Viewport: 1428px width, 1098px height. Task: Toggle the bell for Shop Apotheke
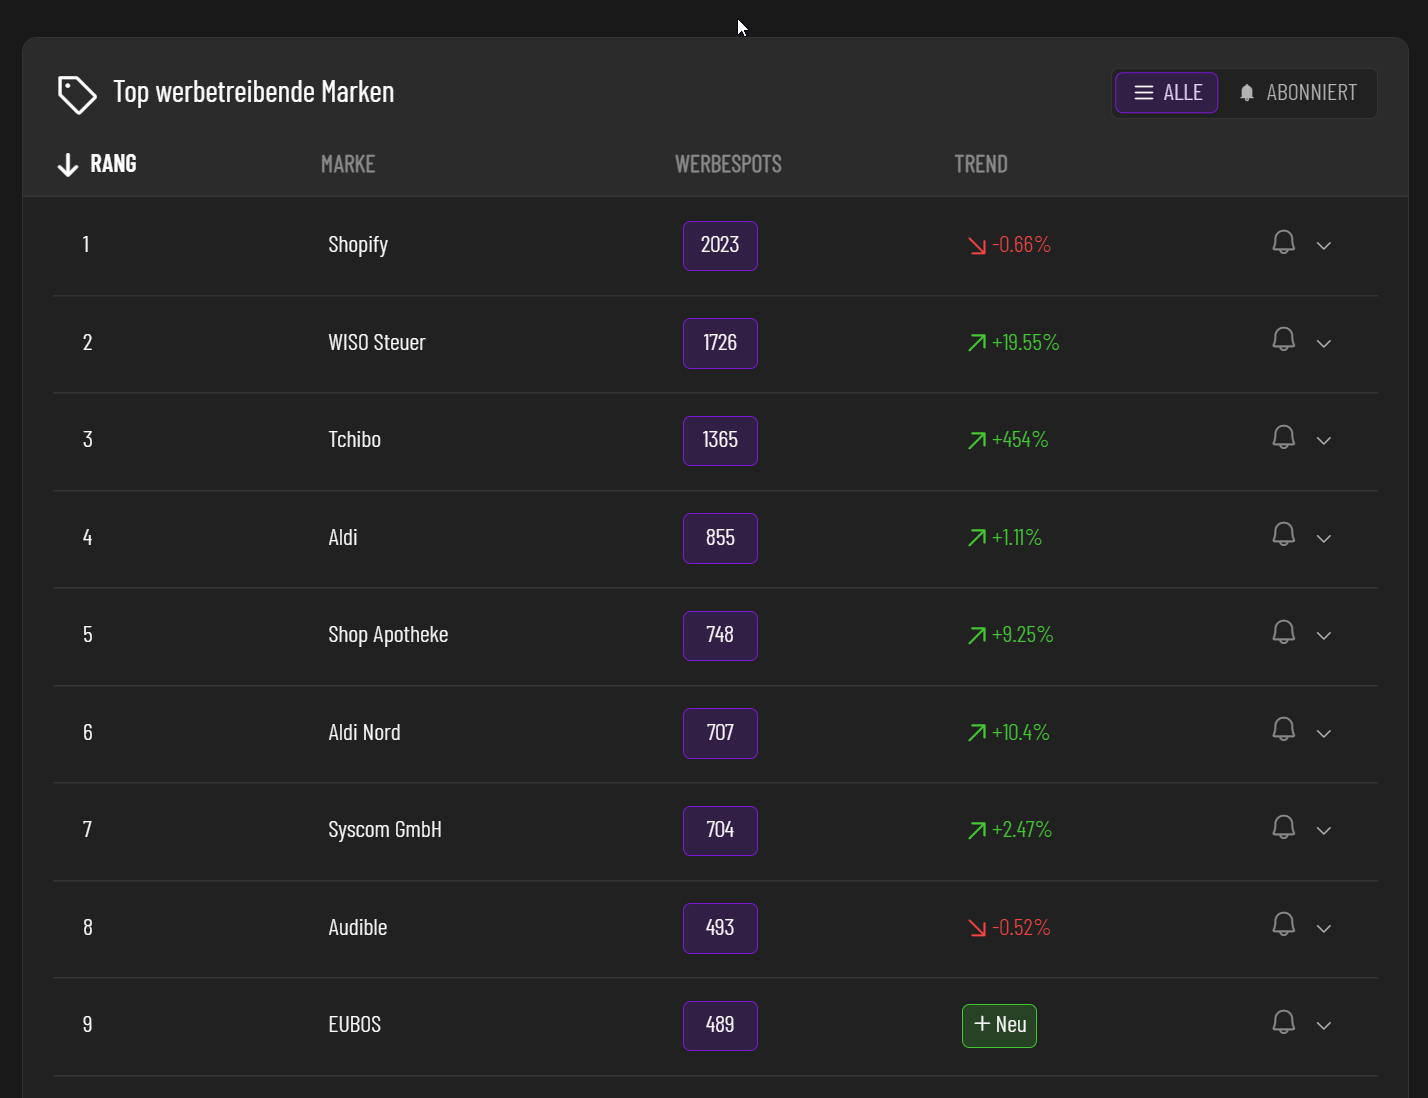click(x=1283, y=632)
